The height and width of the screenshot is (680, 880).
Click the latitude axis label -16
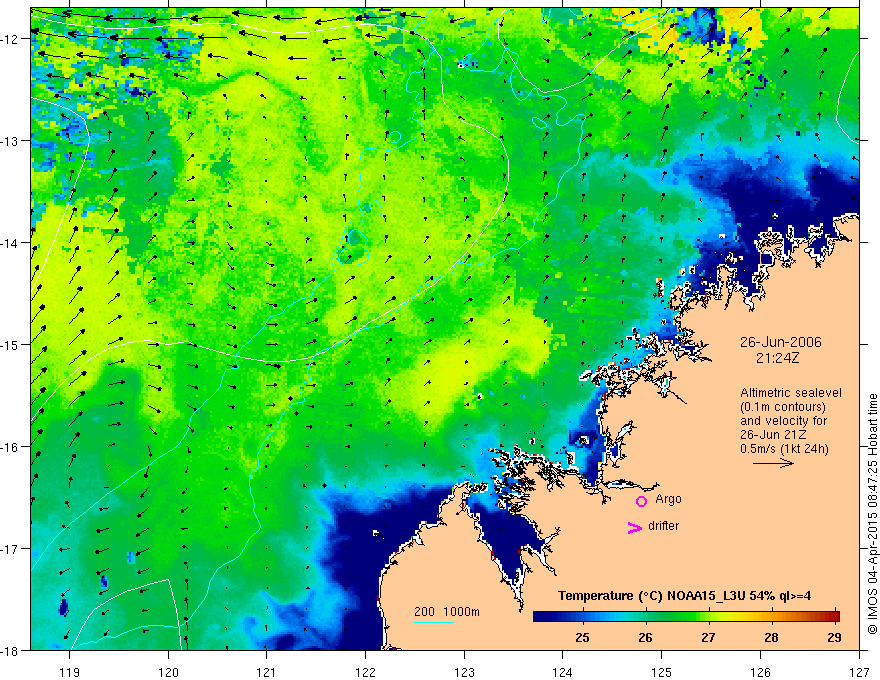[11, 447]
